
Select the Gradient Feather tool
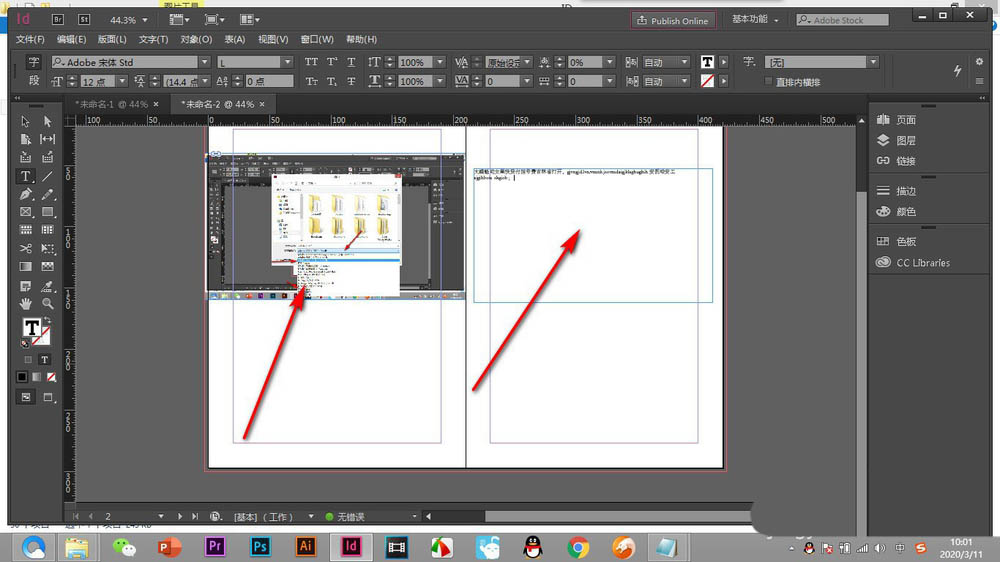click(47, 267)
